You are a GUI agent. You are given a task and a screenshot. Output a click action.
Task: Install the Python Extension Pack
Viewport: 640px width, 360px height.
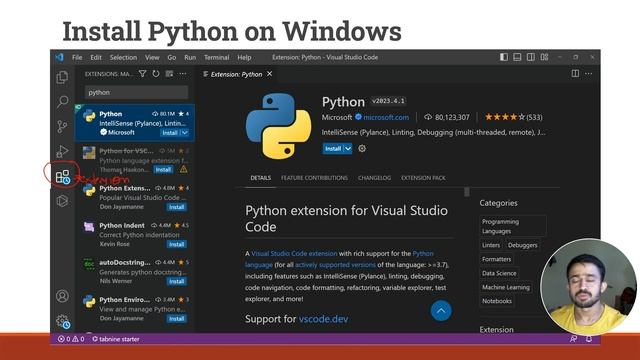tap(177, 207)
